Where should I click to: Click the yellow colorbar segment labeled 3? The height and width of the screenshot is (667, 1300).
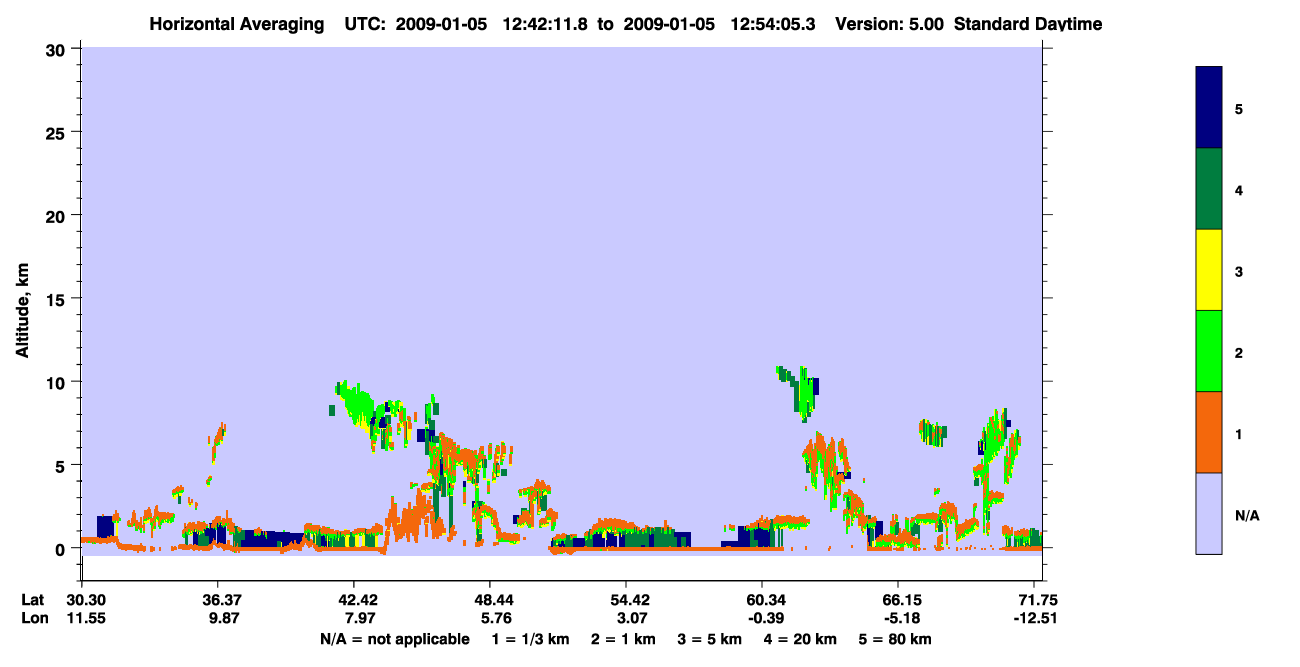(1209, 270)
